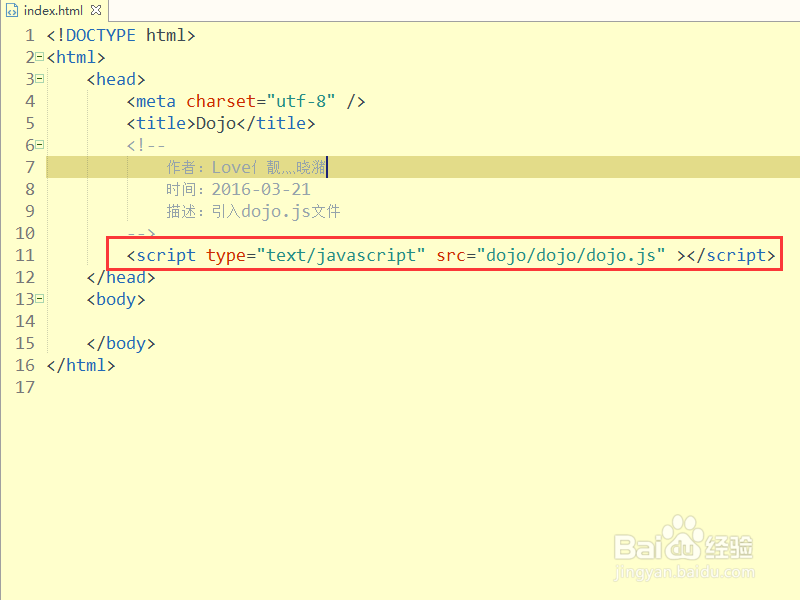Click the closing head tag on line 12
Viewport: 800px width, 600px height.
121,277
